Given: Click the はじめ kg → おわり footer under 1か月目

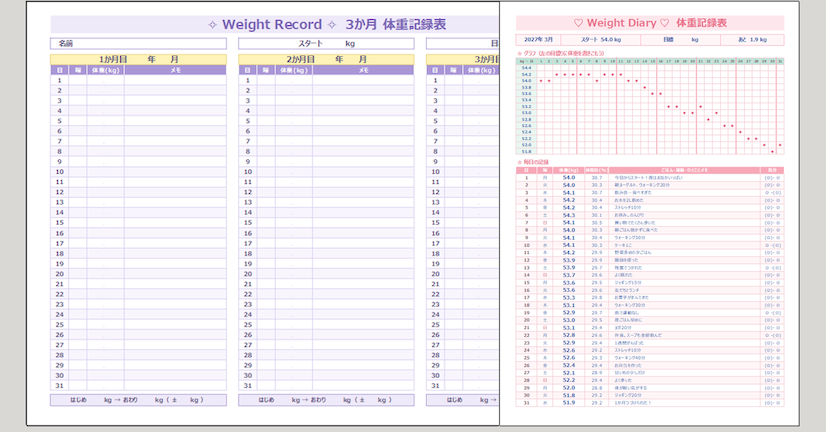Looking at the screenshot, I should coord(139,400).
